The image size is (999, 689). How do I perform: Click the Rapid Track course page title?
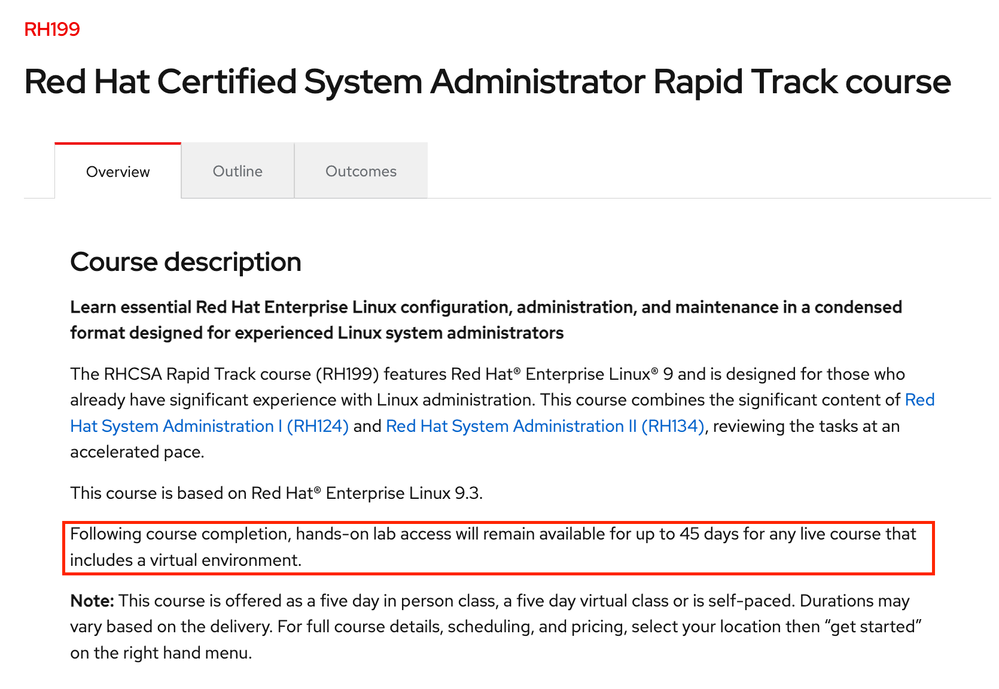(487, 81)
